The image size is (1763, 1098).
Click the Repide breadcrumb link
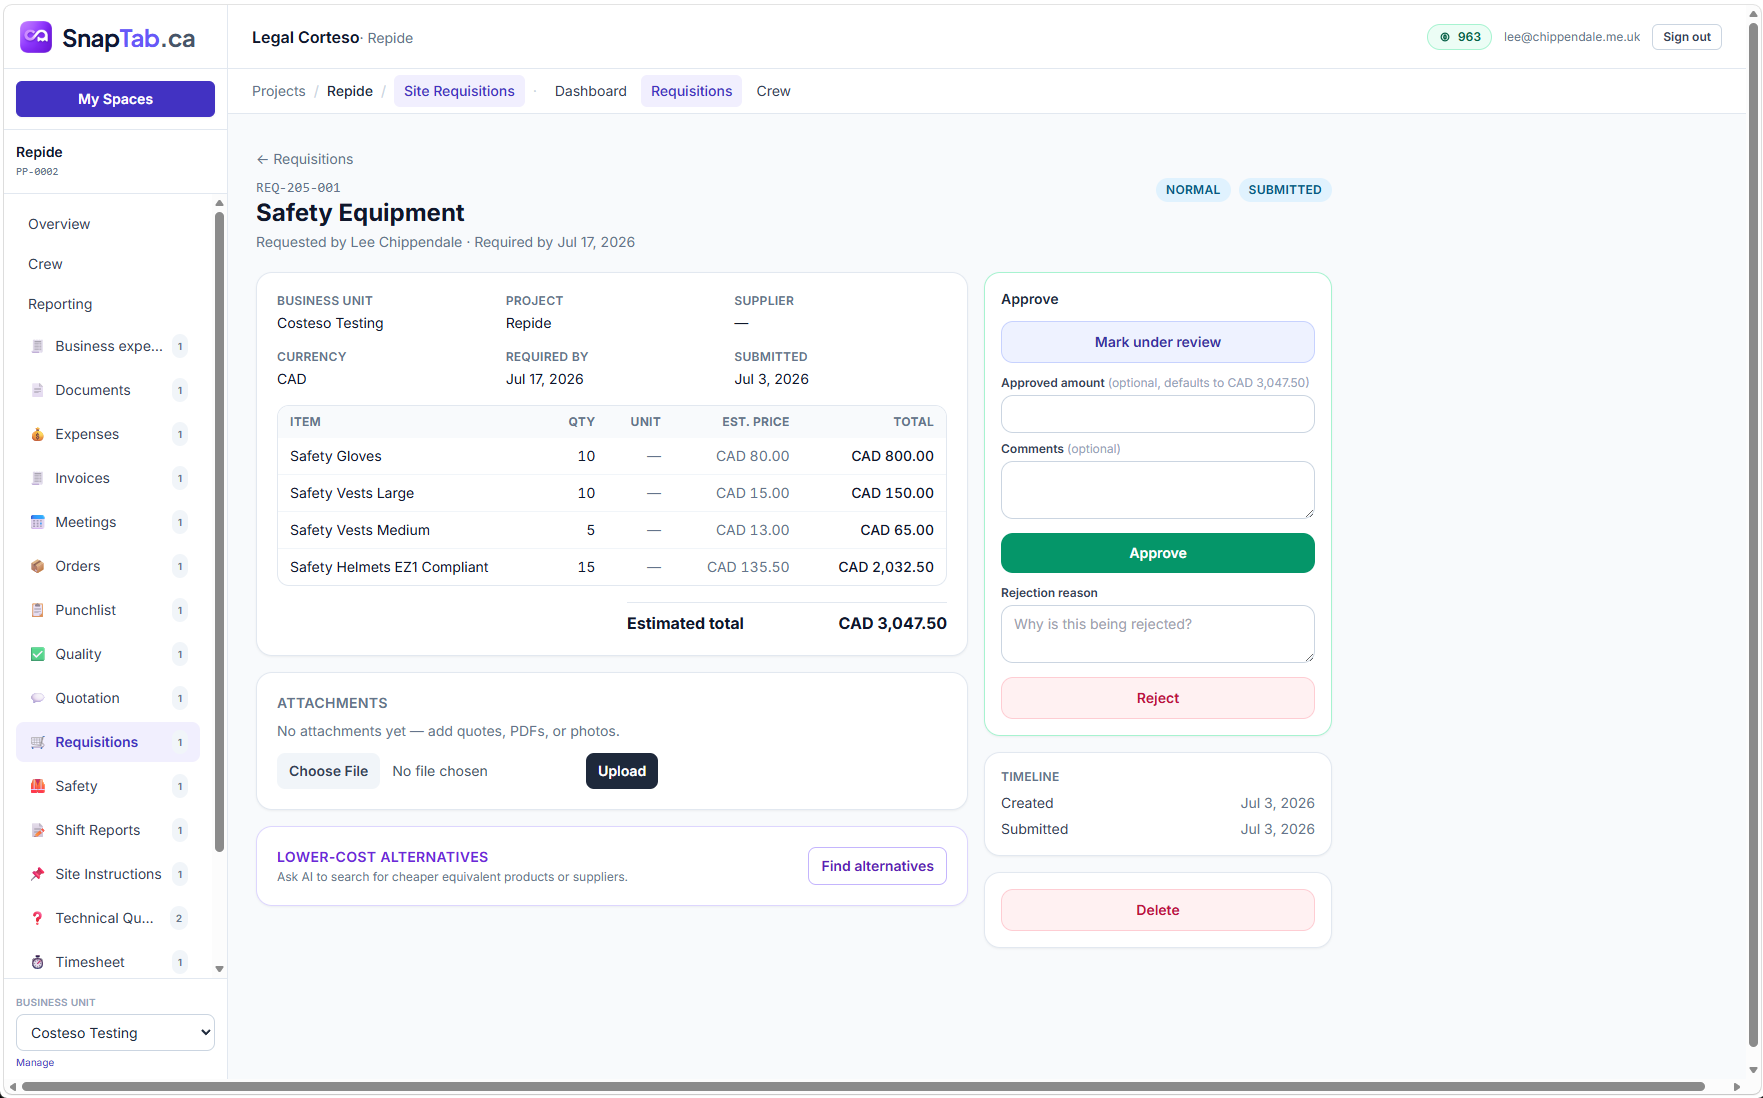(x=349, y=91)
